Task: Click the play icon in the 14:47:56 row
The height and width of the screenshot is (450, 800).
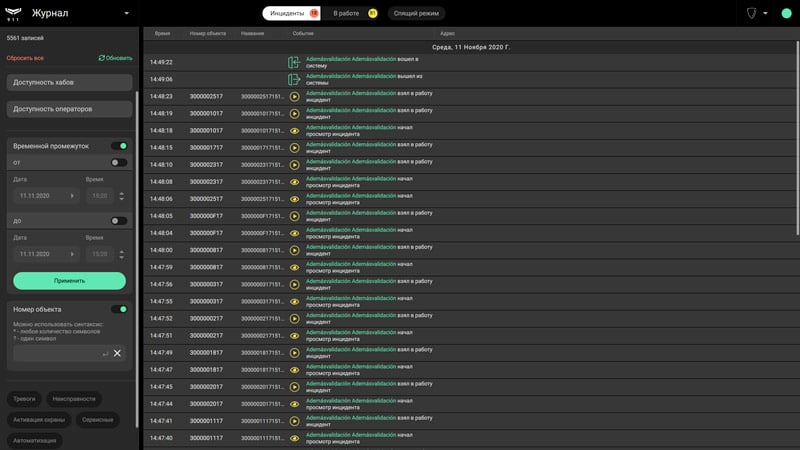Action: [x=294, y=285]
